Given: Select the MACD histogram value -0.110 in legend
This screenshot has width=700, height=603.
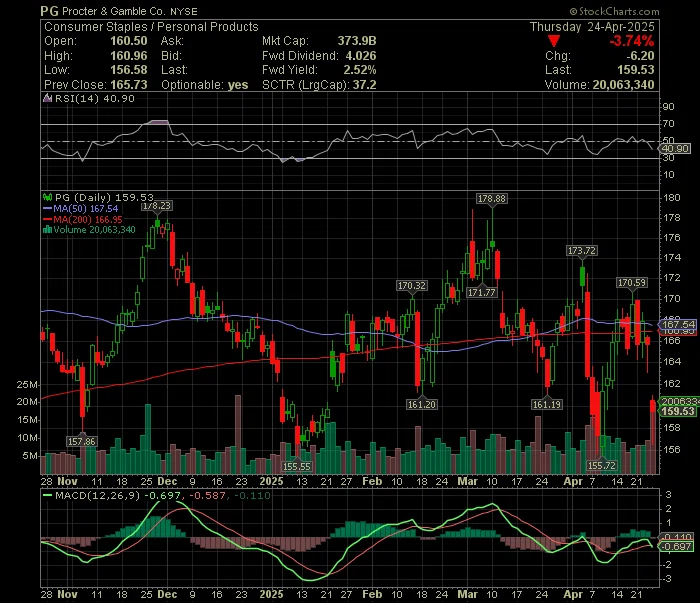Looking at the screenshot, I should pyautogui.click(x=252, y=495).
